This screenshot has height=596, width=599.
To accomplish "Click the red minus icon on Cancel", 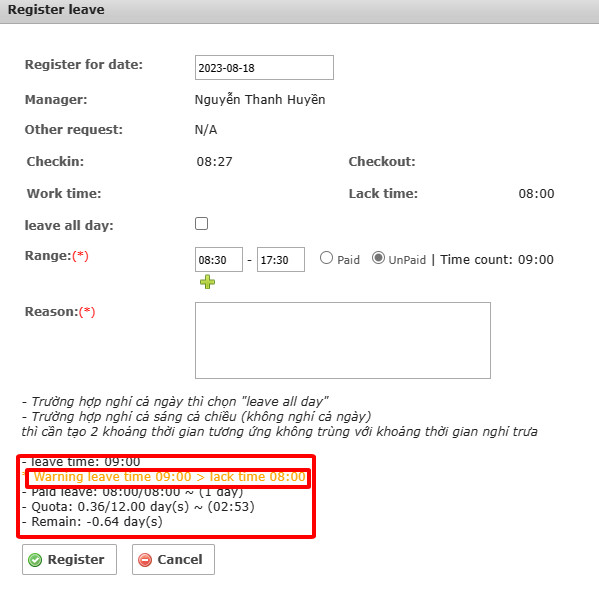I will pos(145,560).
